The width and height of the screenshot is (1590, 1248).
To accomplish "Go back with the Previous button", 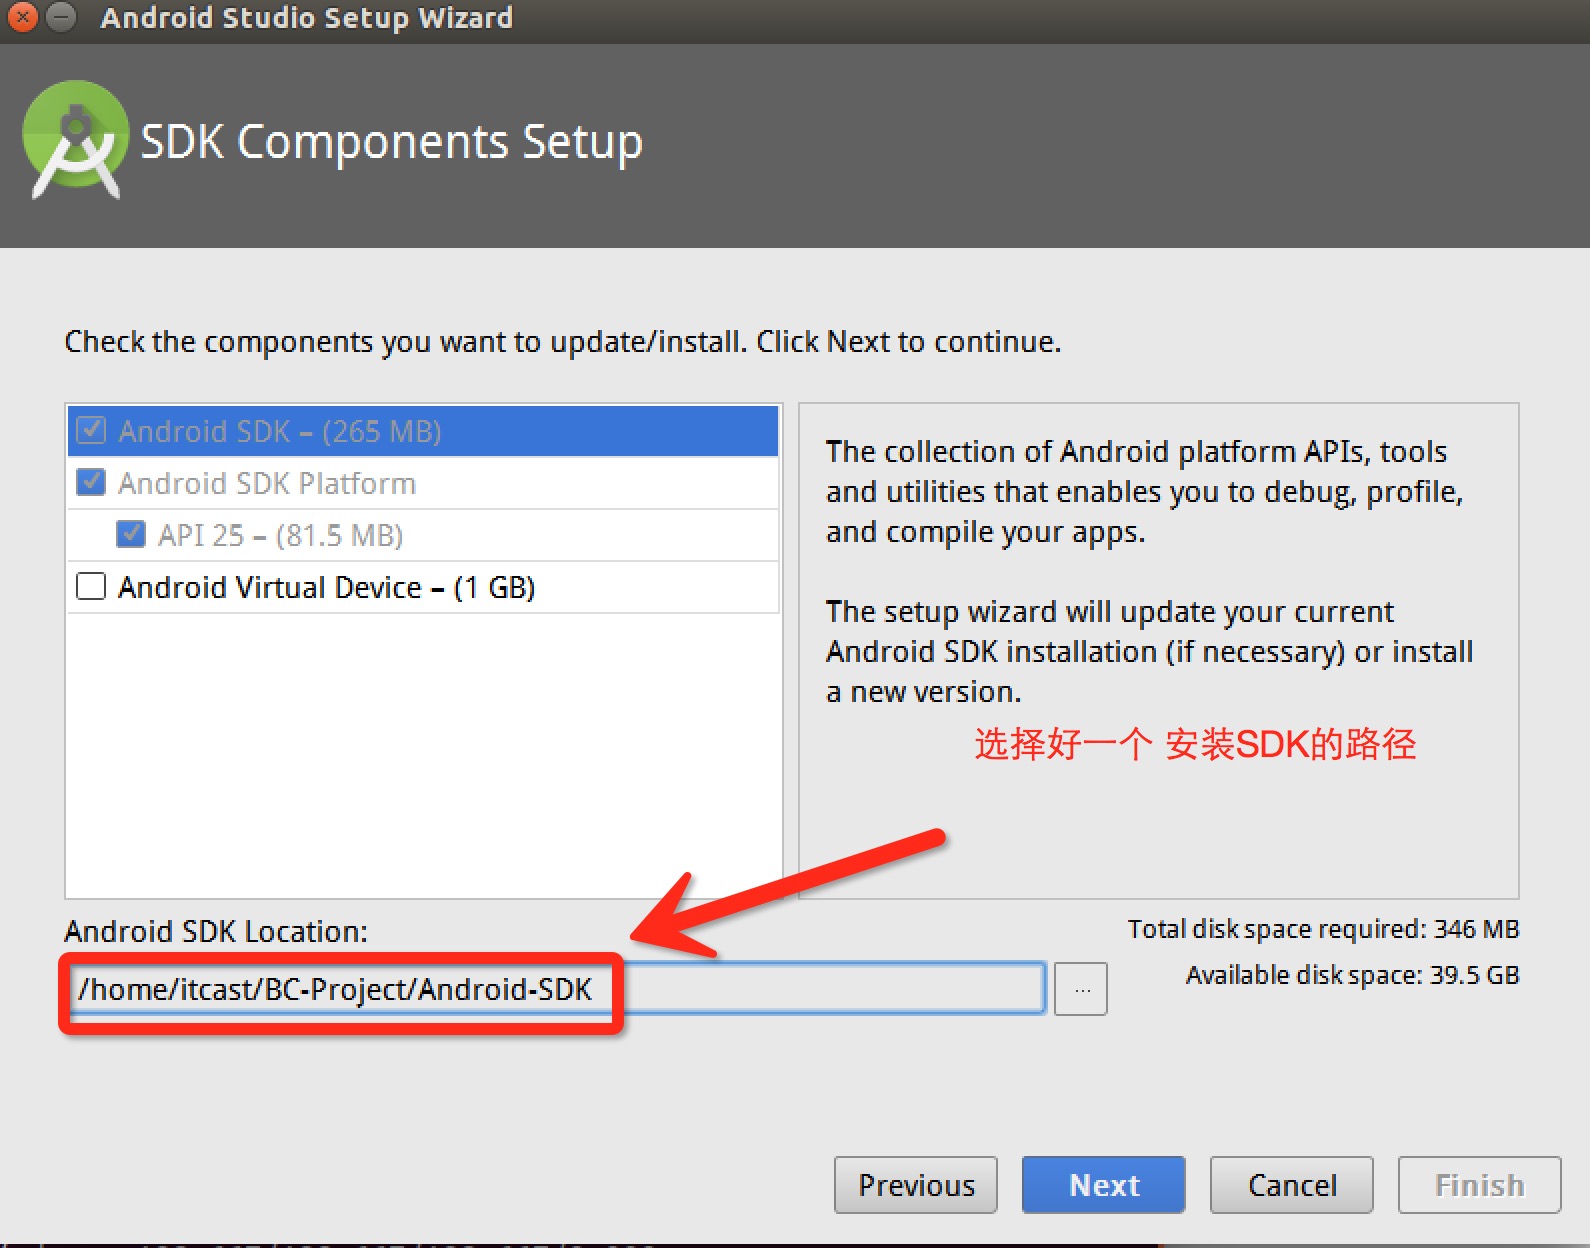I will (x=915, y=1185).
